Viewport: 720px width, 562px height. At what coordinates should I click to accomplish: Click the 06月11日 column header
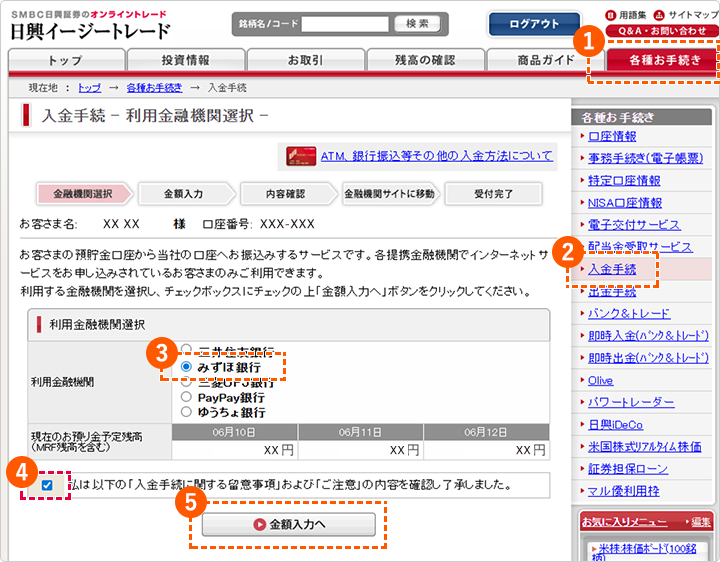360,432
